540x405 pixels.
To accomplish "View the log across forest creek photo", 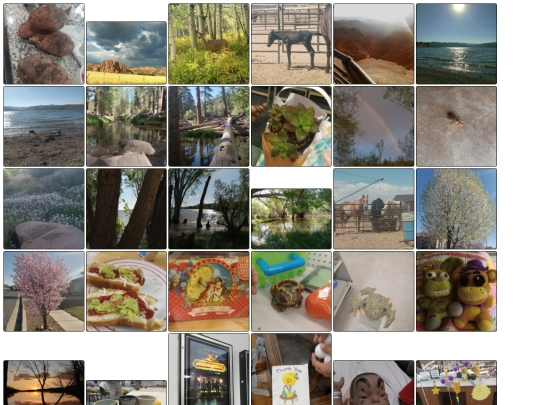I will 209,126.
